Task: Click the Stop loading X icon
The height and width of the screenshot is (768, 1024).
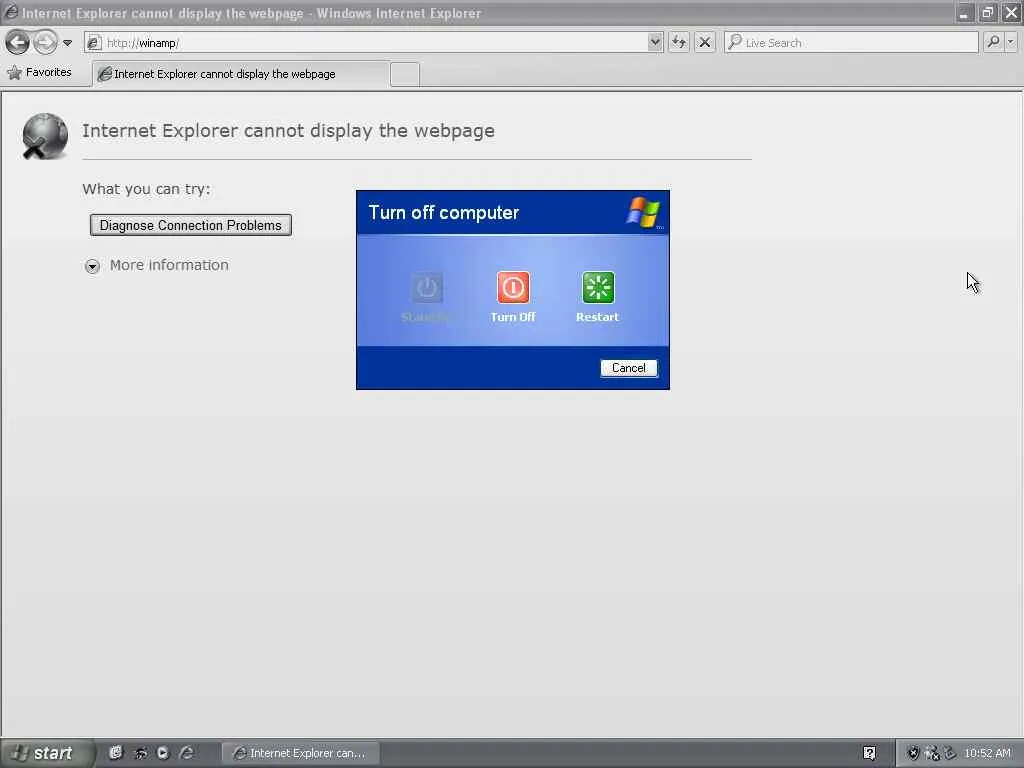Action: point(705,42)
